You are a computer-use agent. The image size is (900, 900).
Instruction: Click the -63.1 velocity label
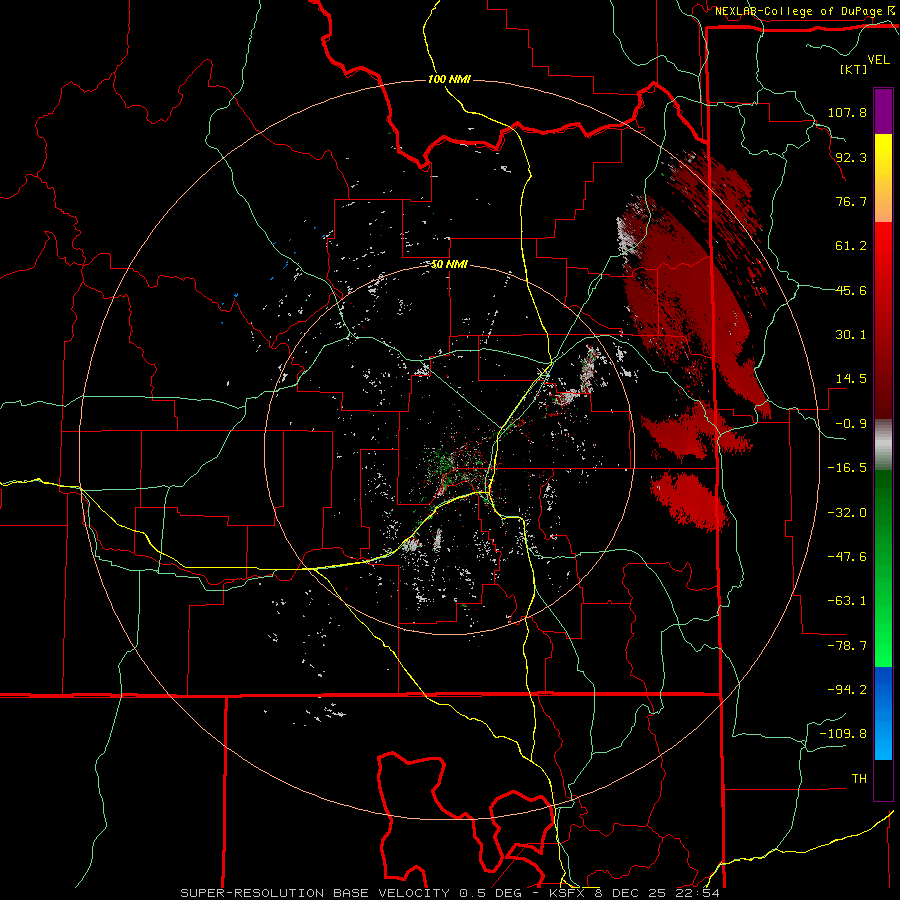tap(847, 601)
